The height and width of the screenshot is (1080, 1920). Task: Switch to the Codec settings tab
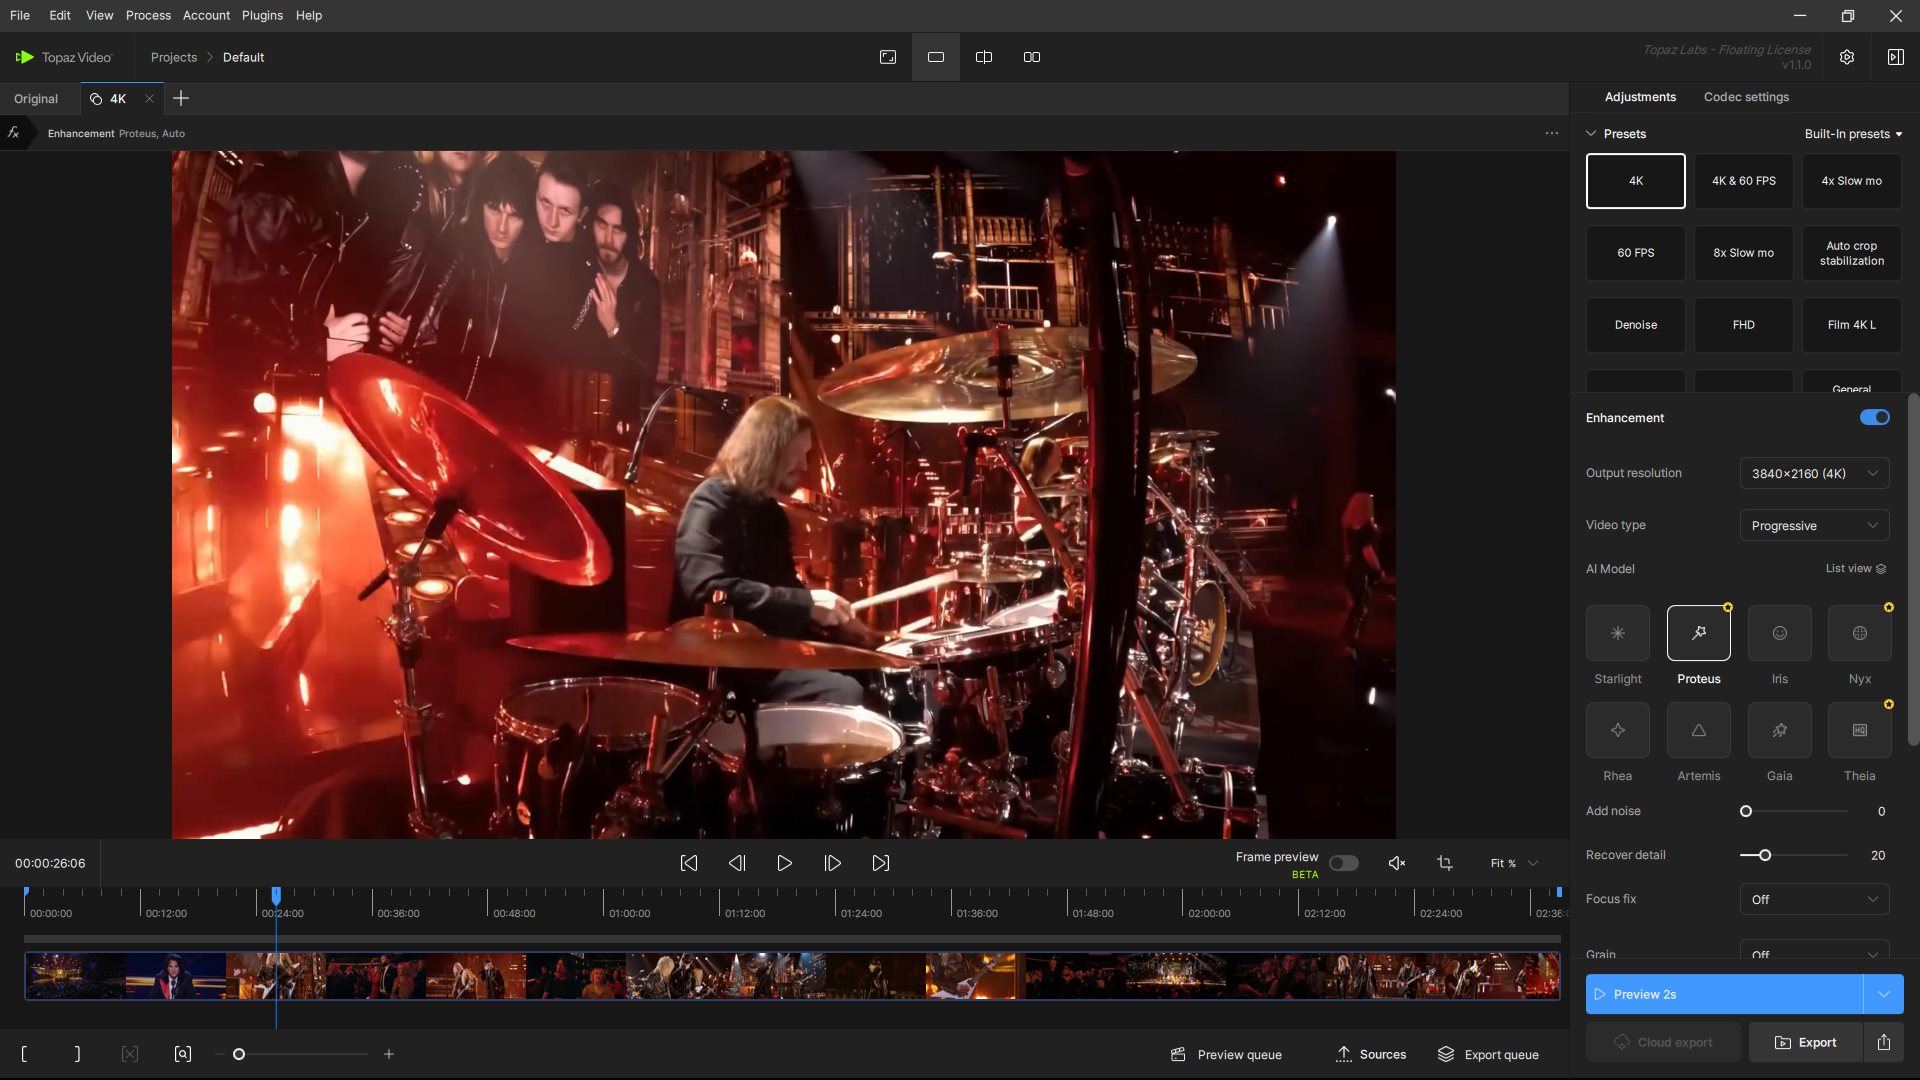click(1746, 97)
